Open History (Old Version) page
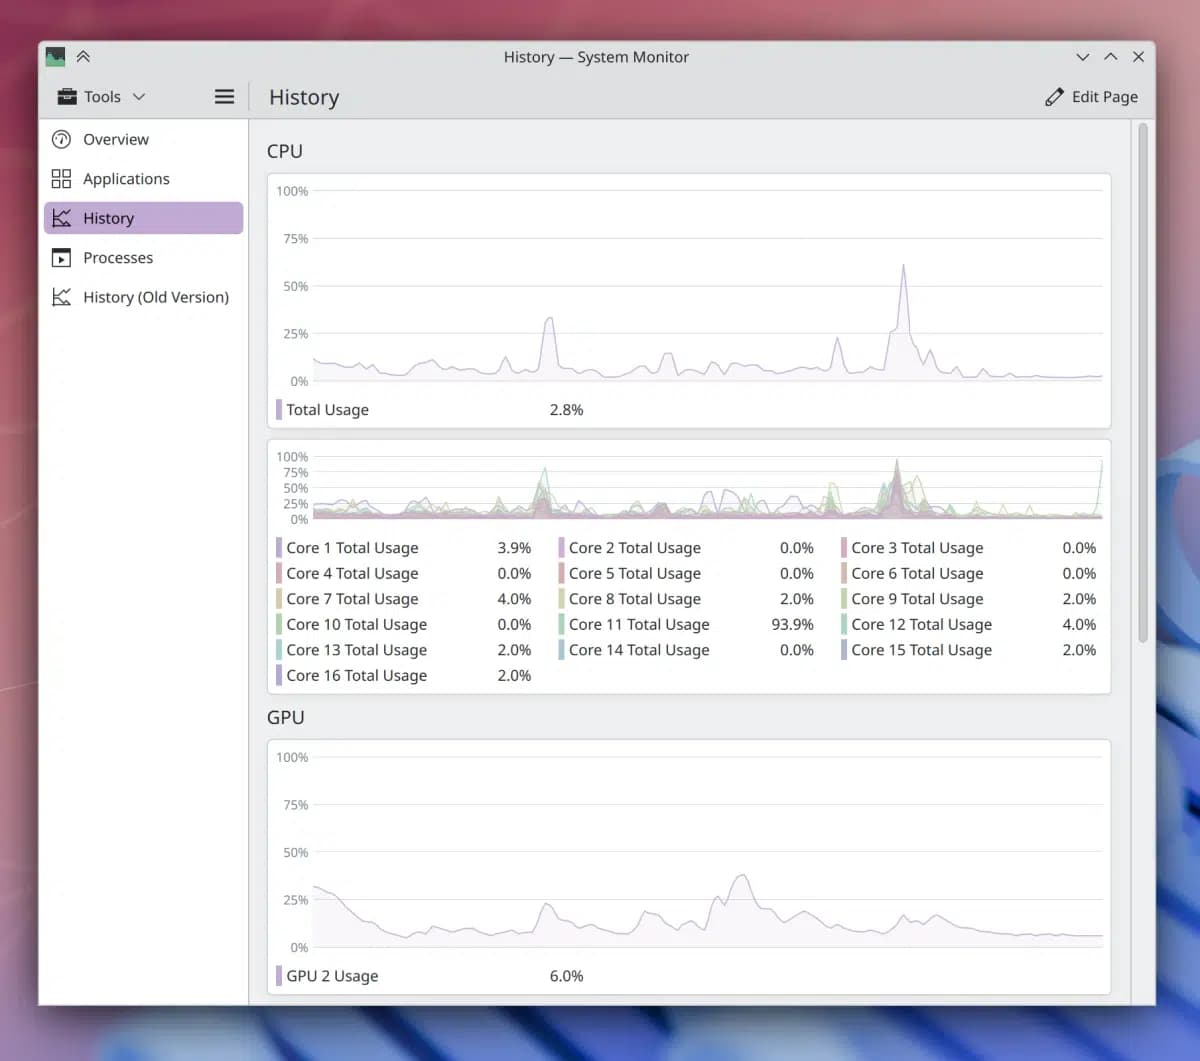Image resolution: width=1200 pixels, height=1061 pixels. click(x=144, y=297)
